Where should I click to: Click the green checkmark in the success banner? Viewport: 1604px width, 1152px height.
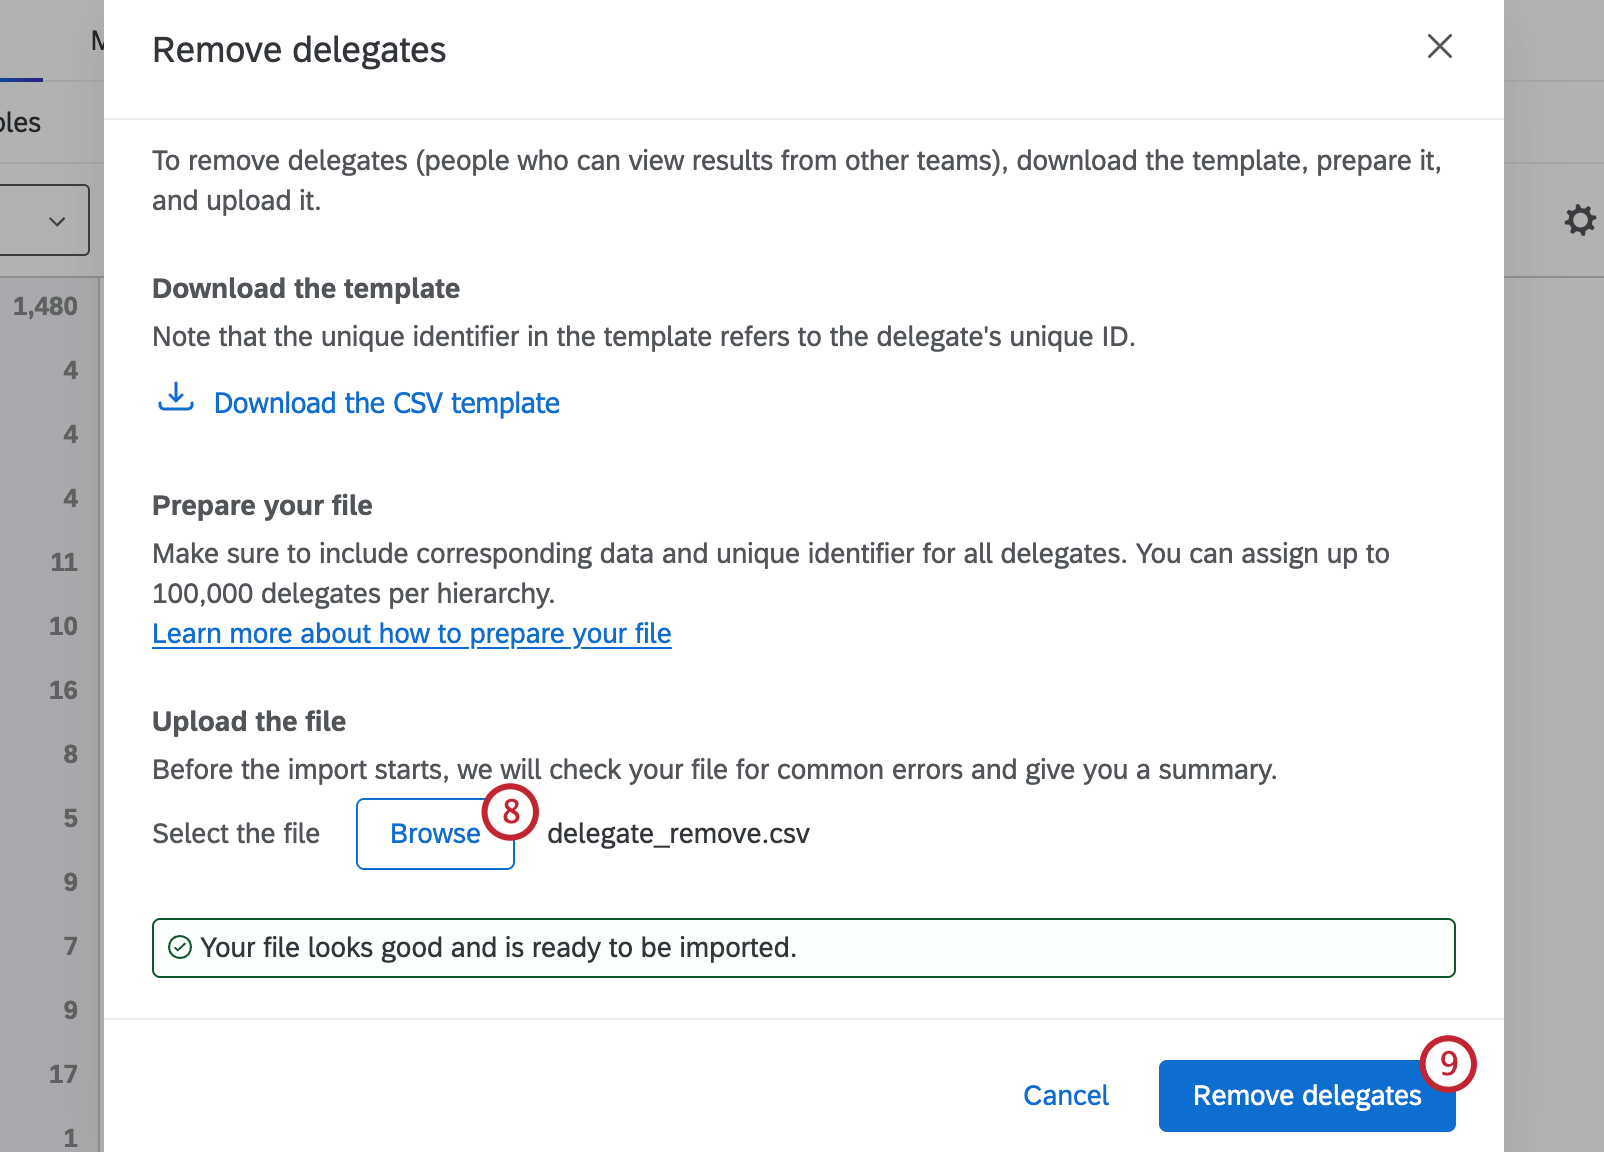[179, 947]
